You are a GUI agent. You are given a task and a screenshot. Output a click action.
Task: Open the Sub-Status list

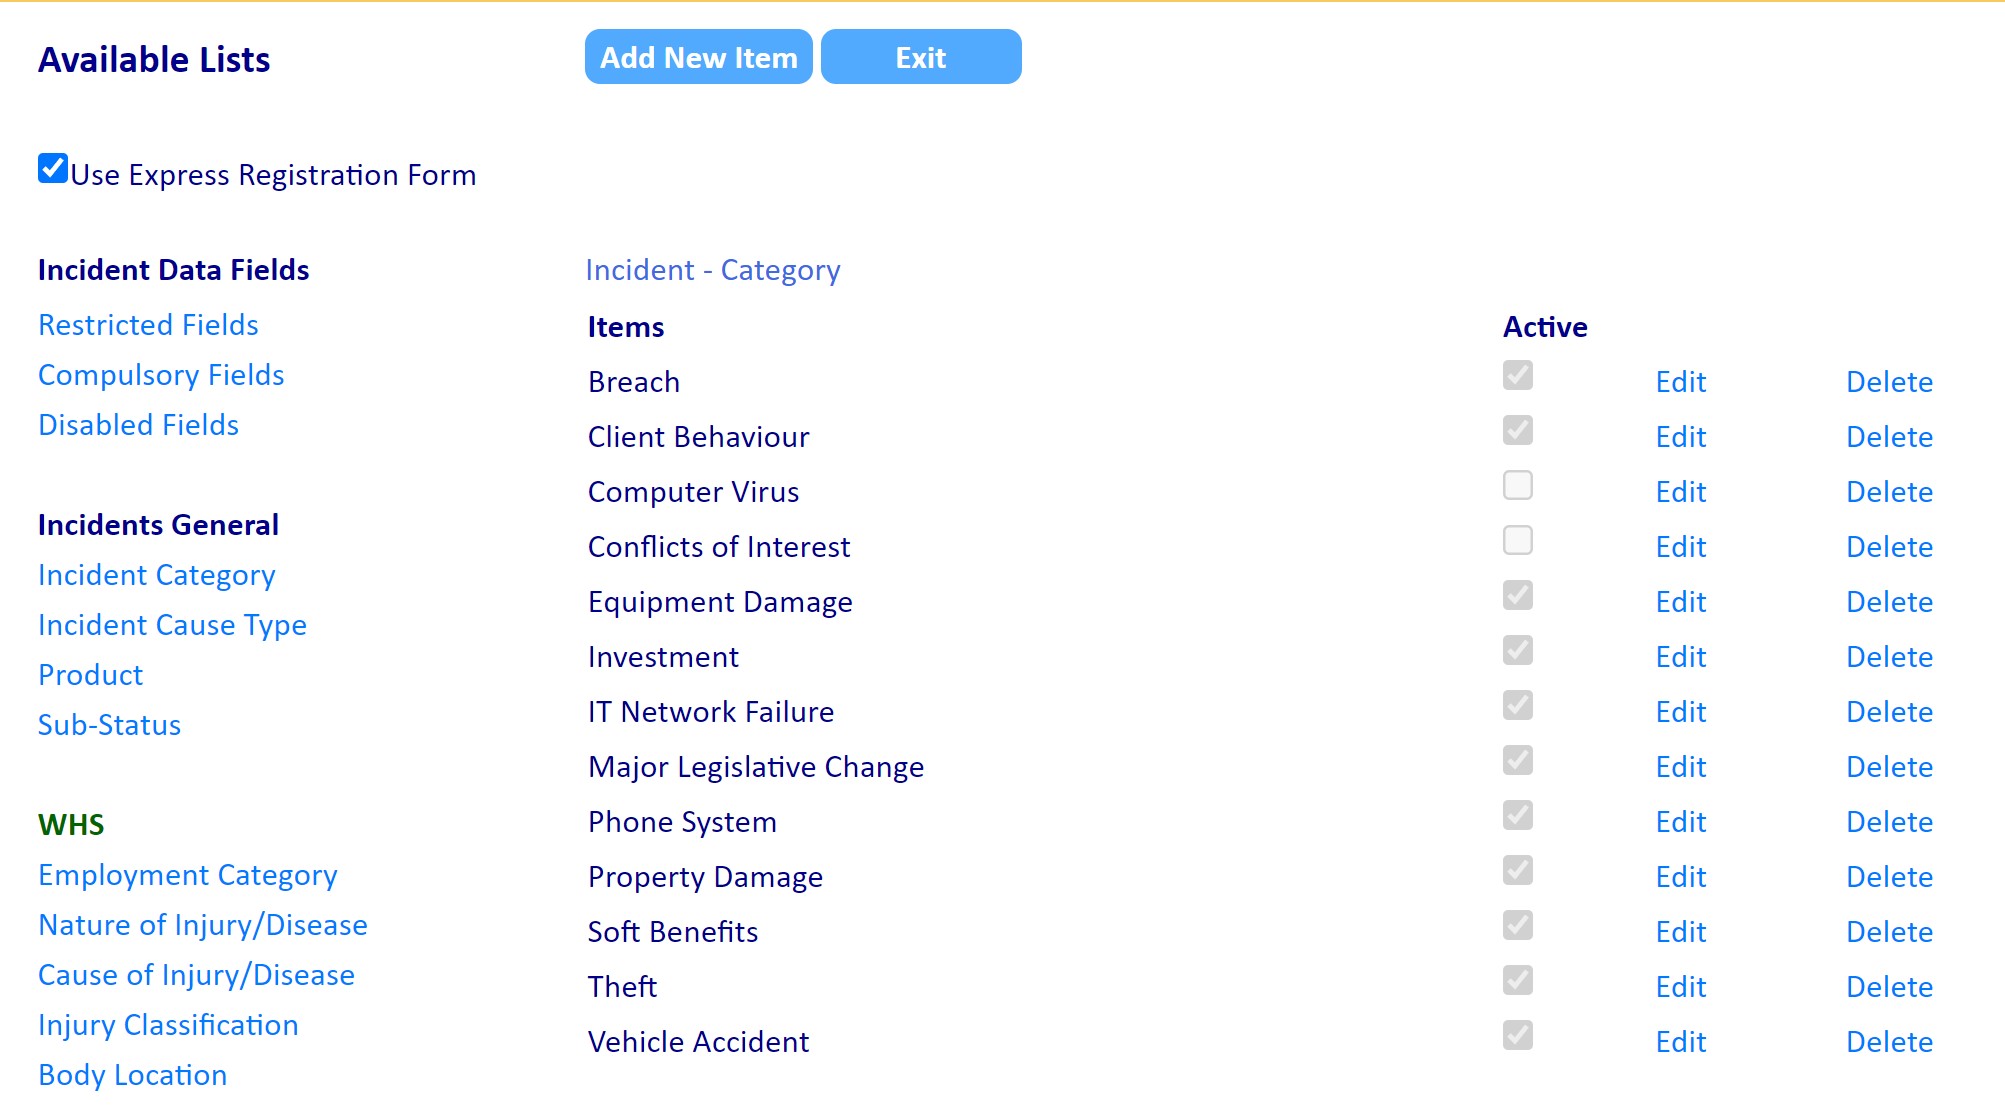coord(109,725)
